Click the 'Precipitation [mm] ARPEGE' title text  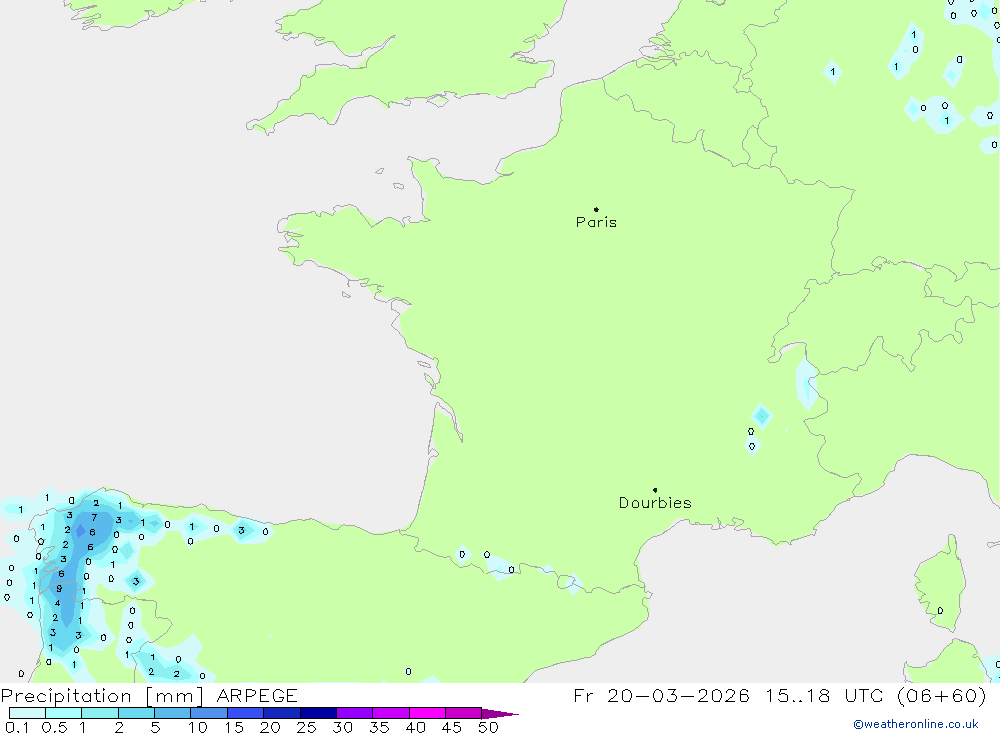click(149, 695)
